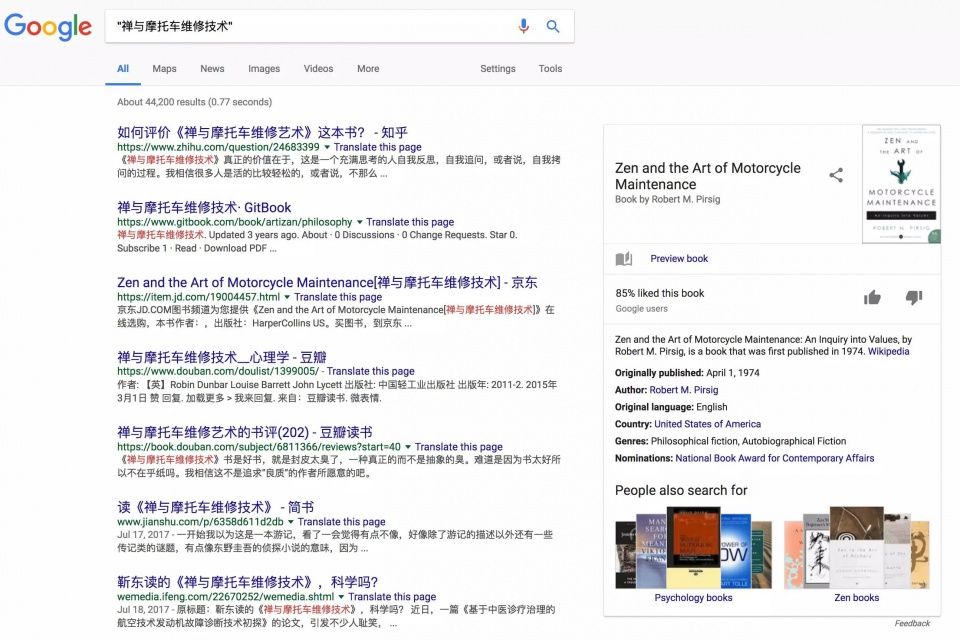Switch to the All tab
This screenshot has width=960, height=640.
(123, 69)
